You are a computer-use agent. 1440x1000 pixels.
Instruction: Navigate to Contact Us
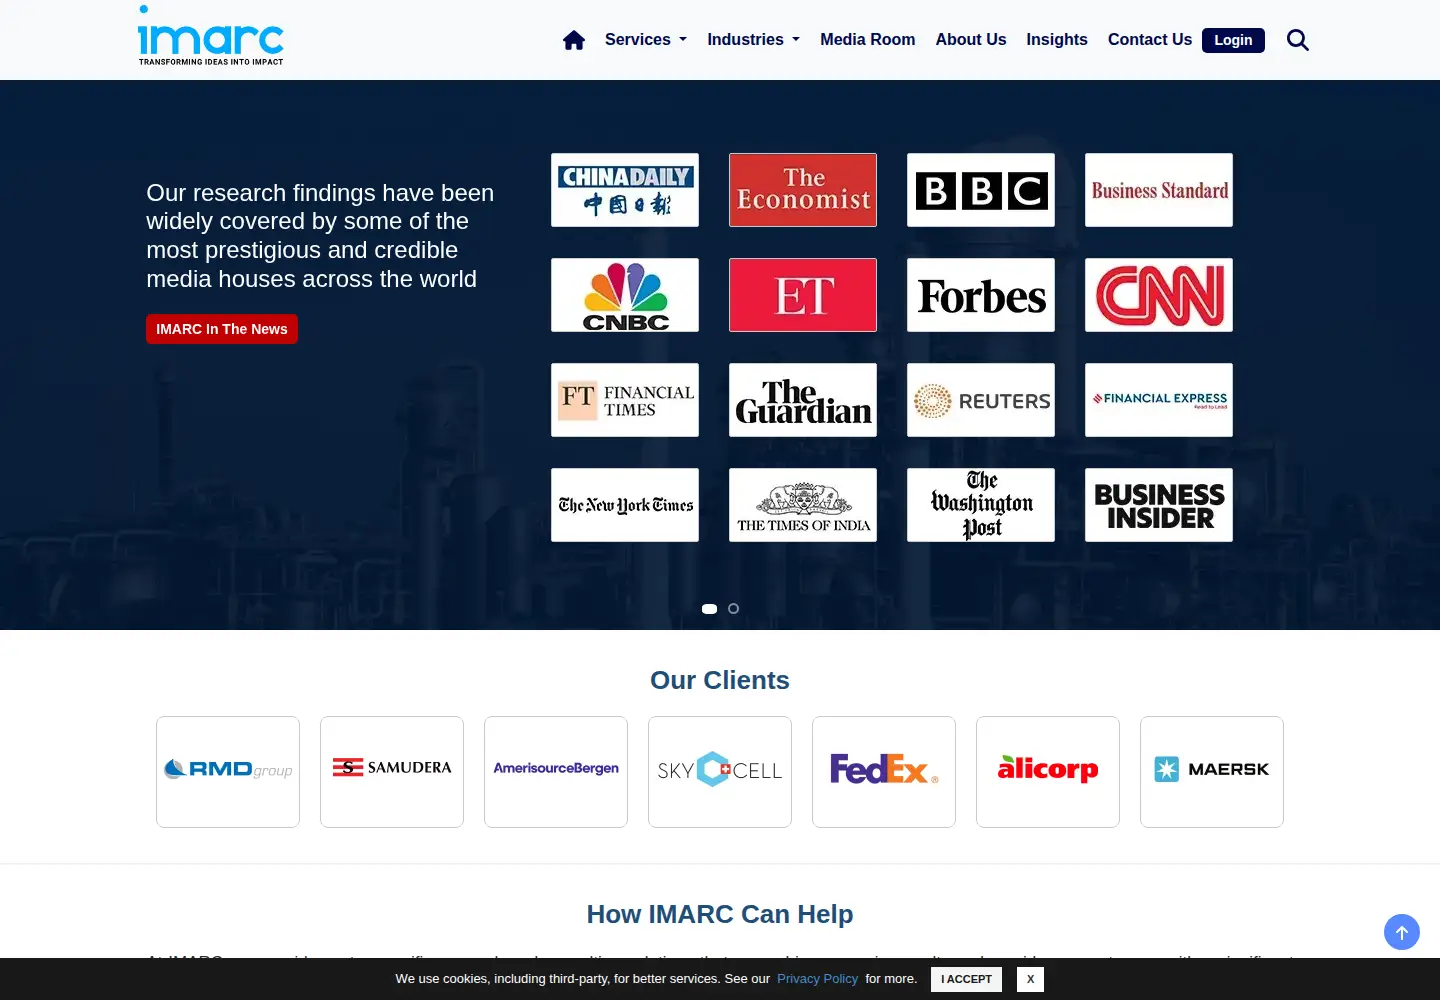click(x=1150, y=40)
